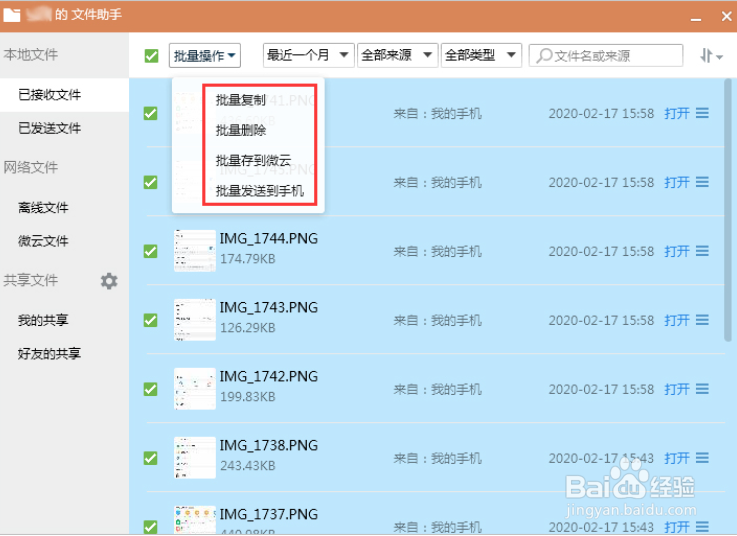Click thumbnail of IMG_1743.PNG
The height and width of the screenshot is (536, 737).
coord(195,320)
